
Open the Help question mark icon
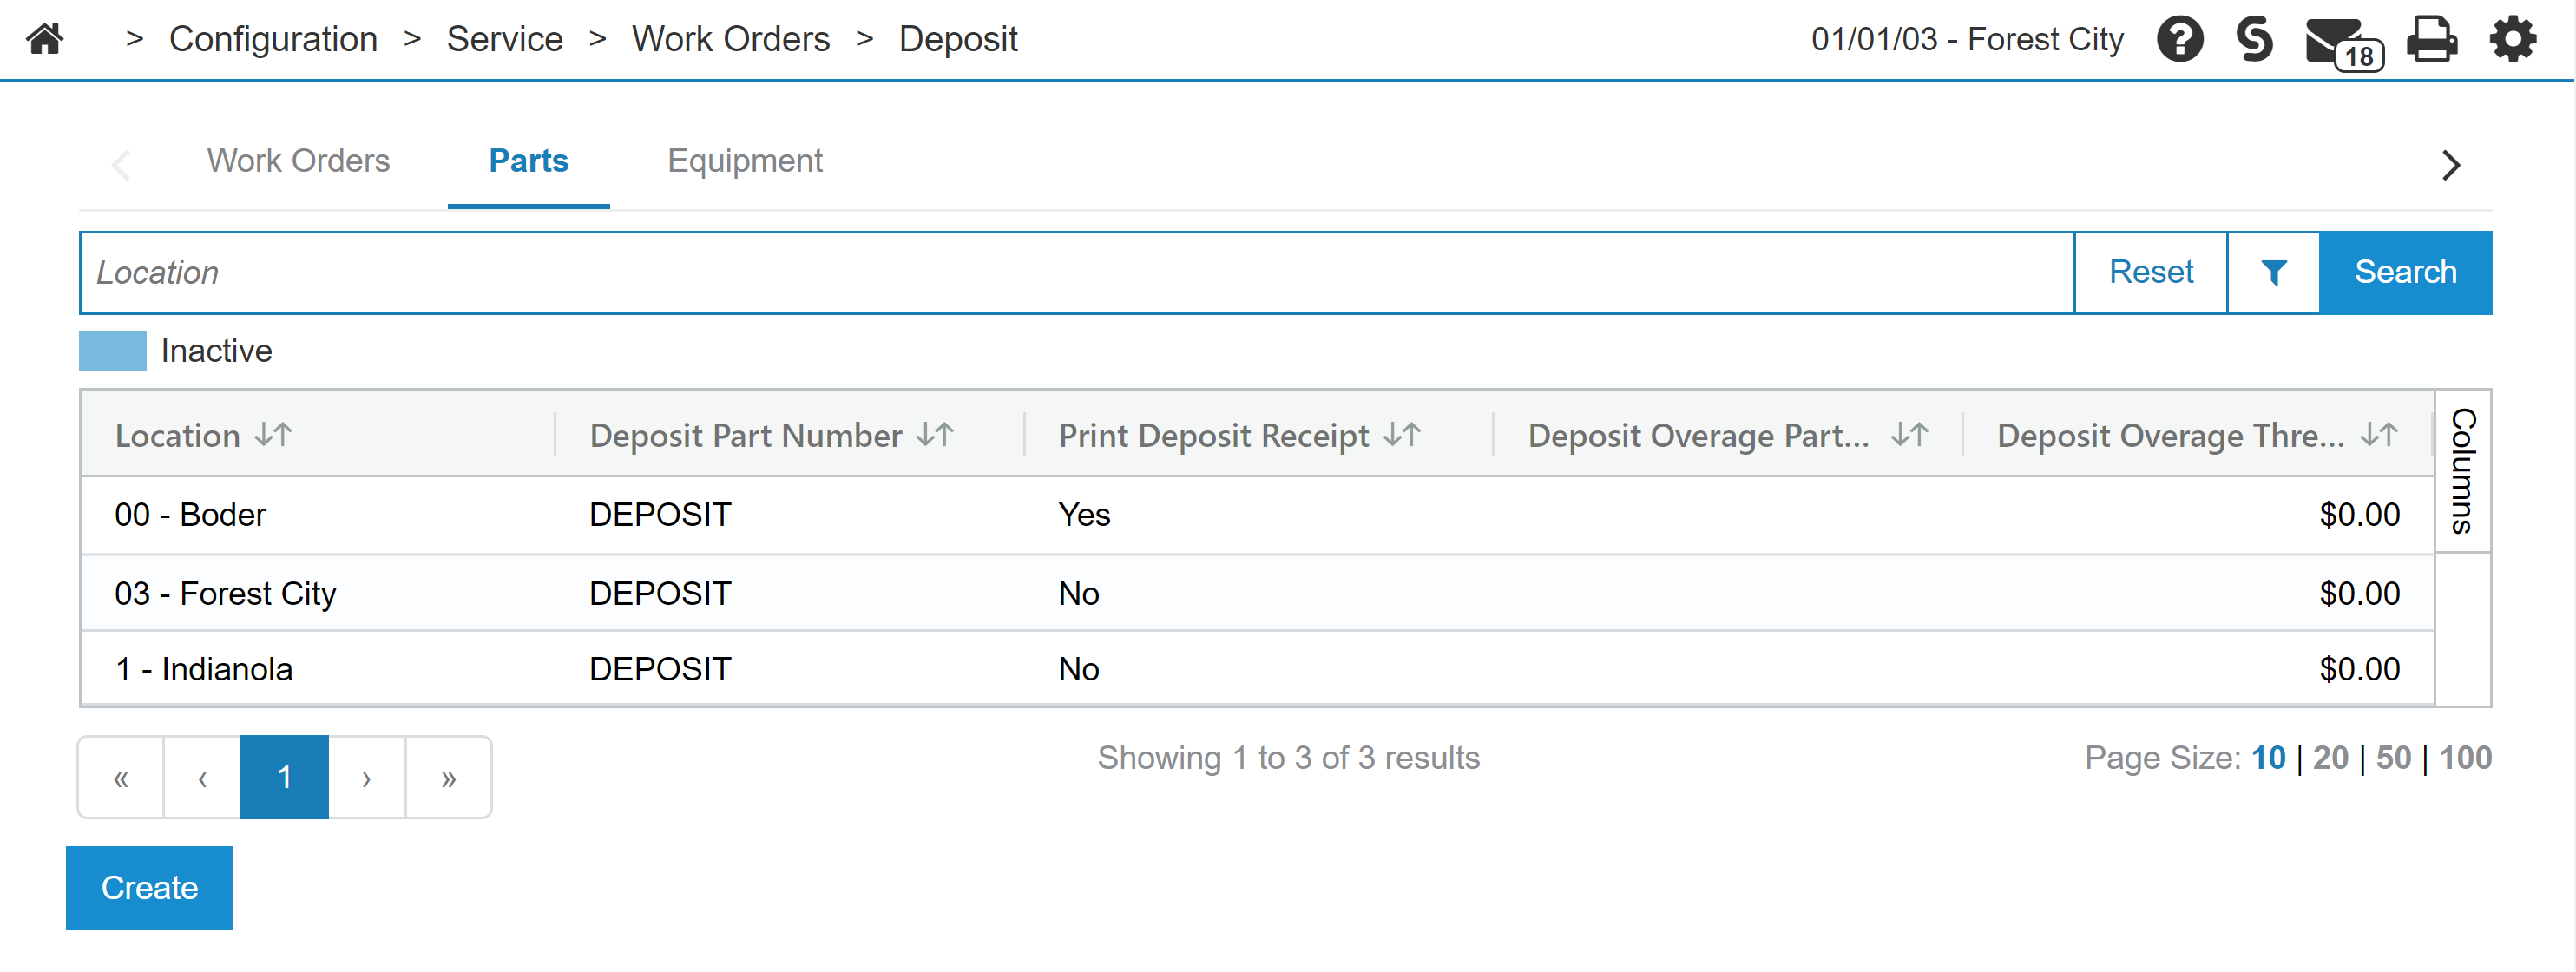point(2180,40)
